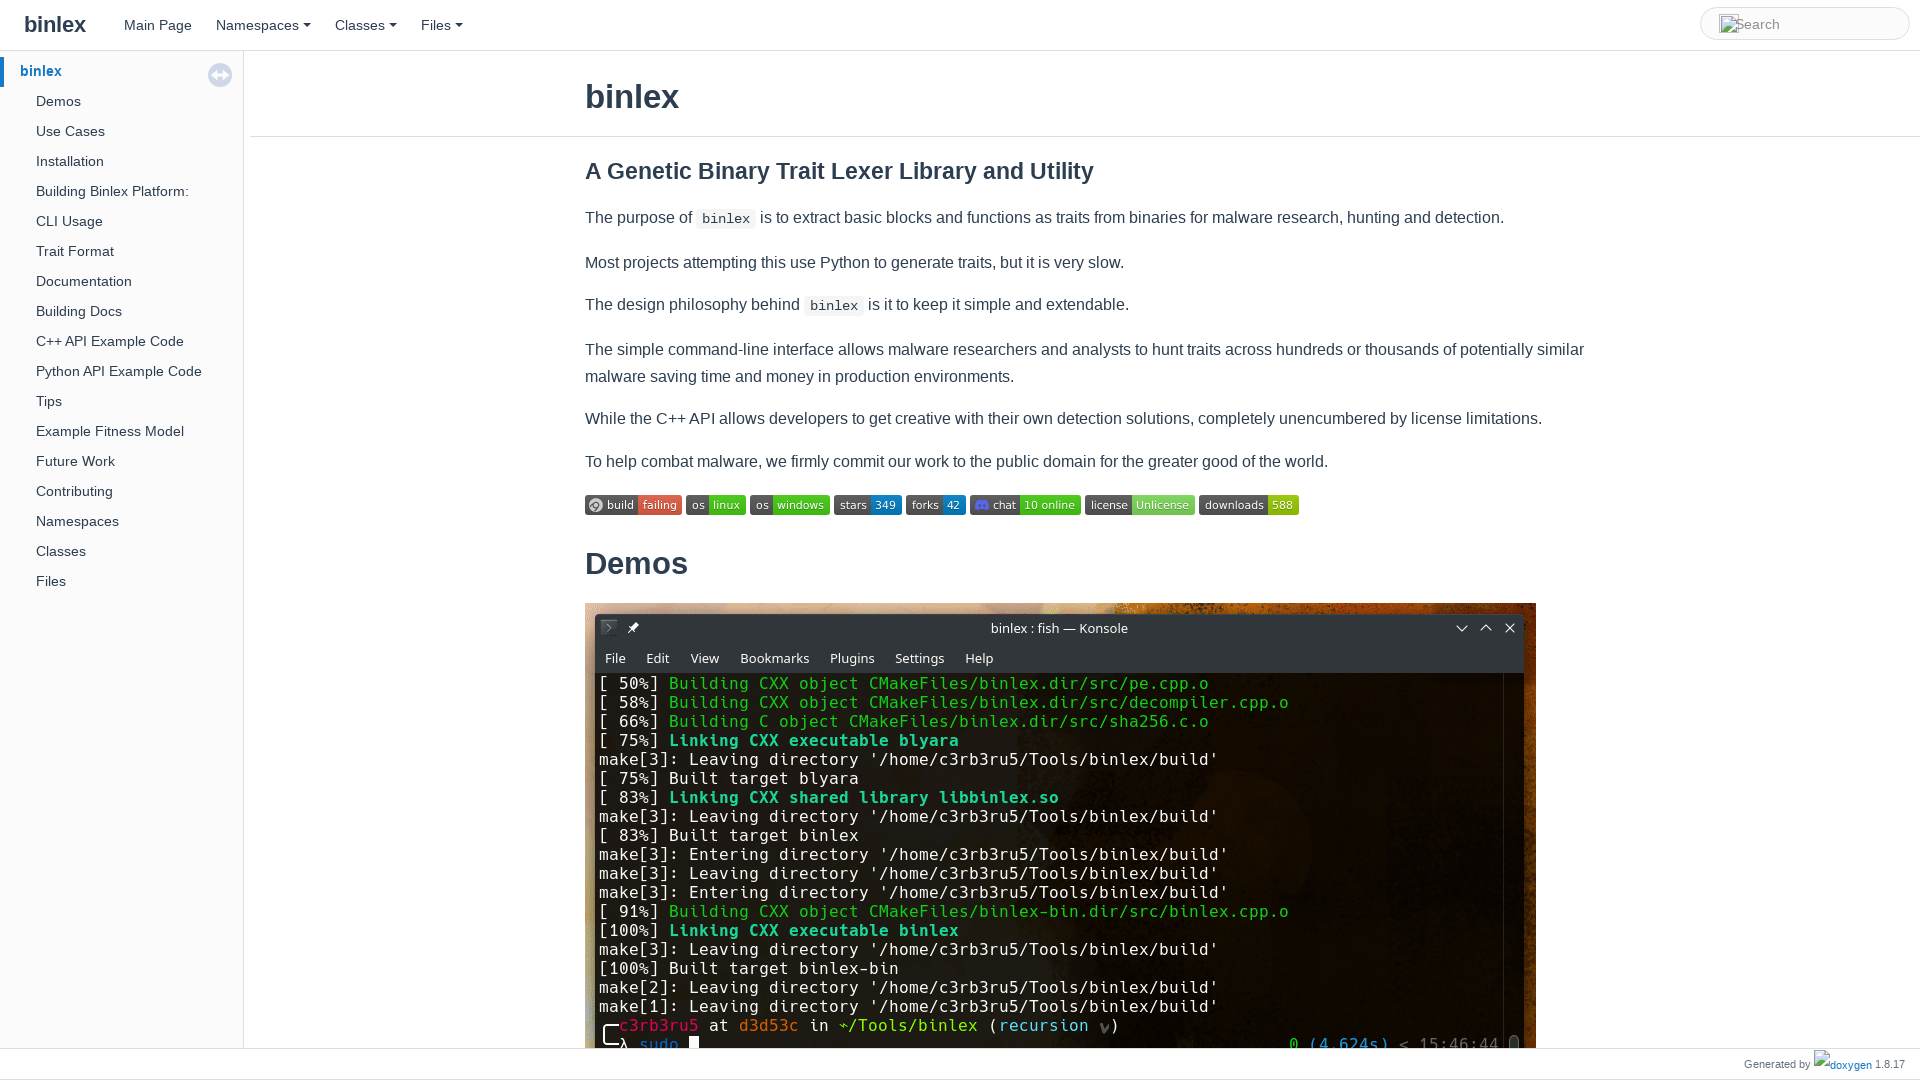Image resolution: width=1920 pixels, height=1080 pixels.
Task: Open Demos in the sidebar
Action: (58, 101)
